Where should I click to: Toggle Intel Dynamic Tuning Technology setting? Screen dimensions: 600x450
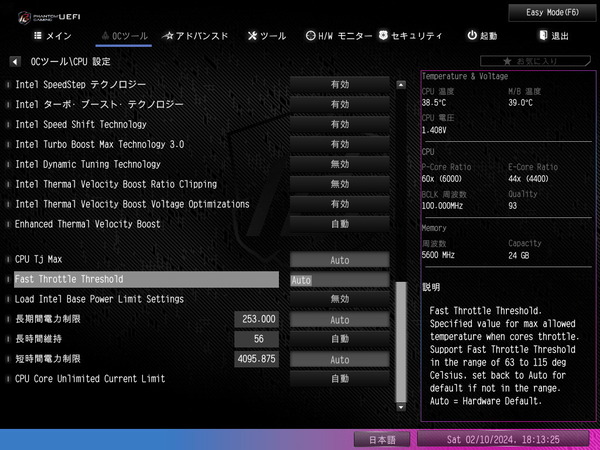click(x=339, y=164)
